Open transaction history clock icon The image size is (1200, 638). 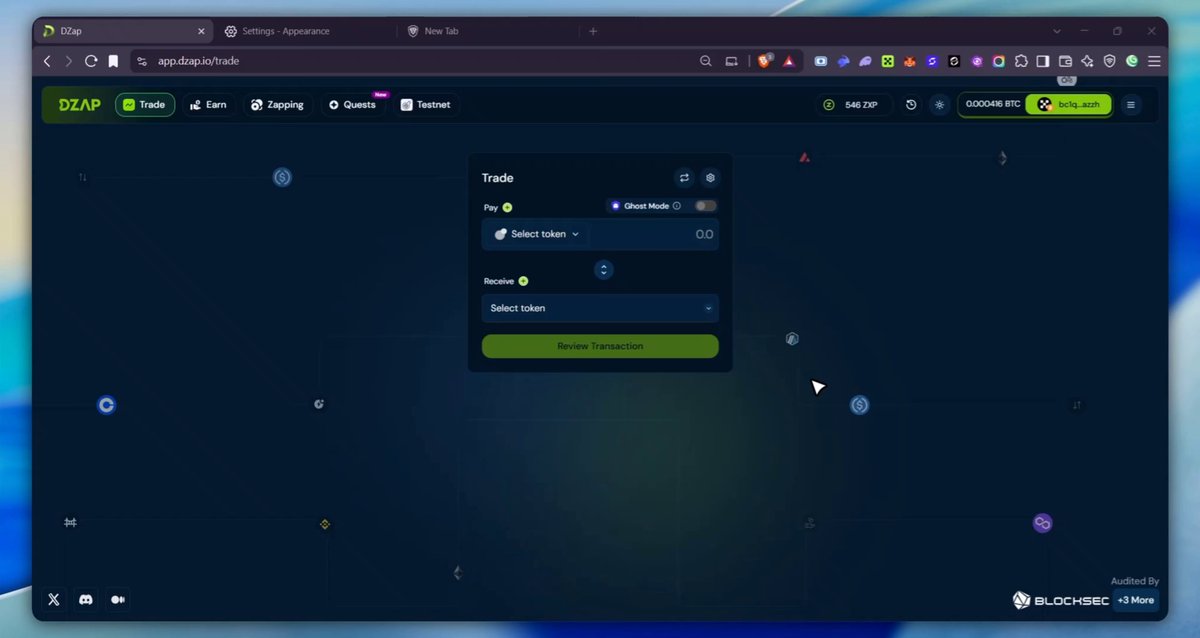[x=911, y=105]
